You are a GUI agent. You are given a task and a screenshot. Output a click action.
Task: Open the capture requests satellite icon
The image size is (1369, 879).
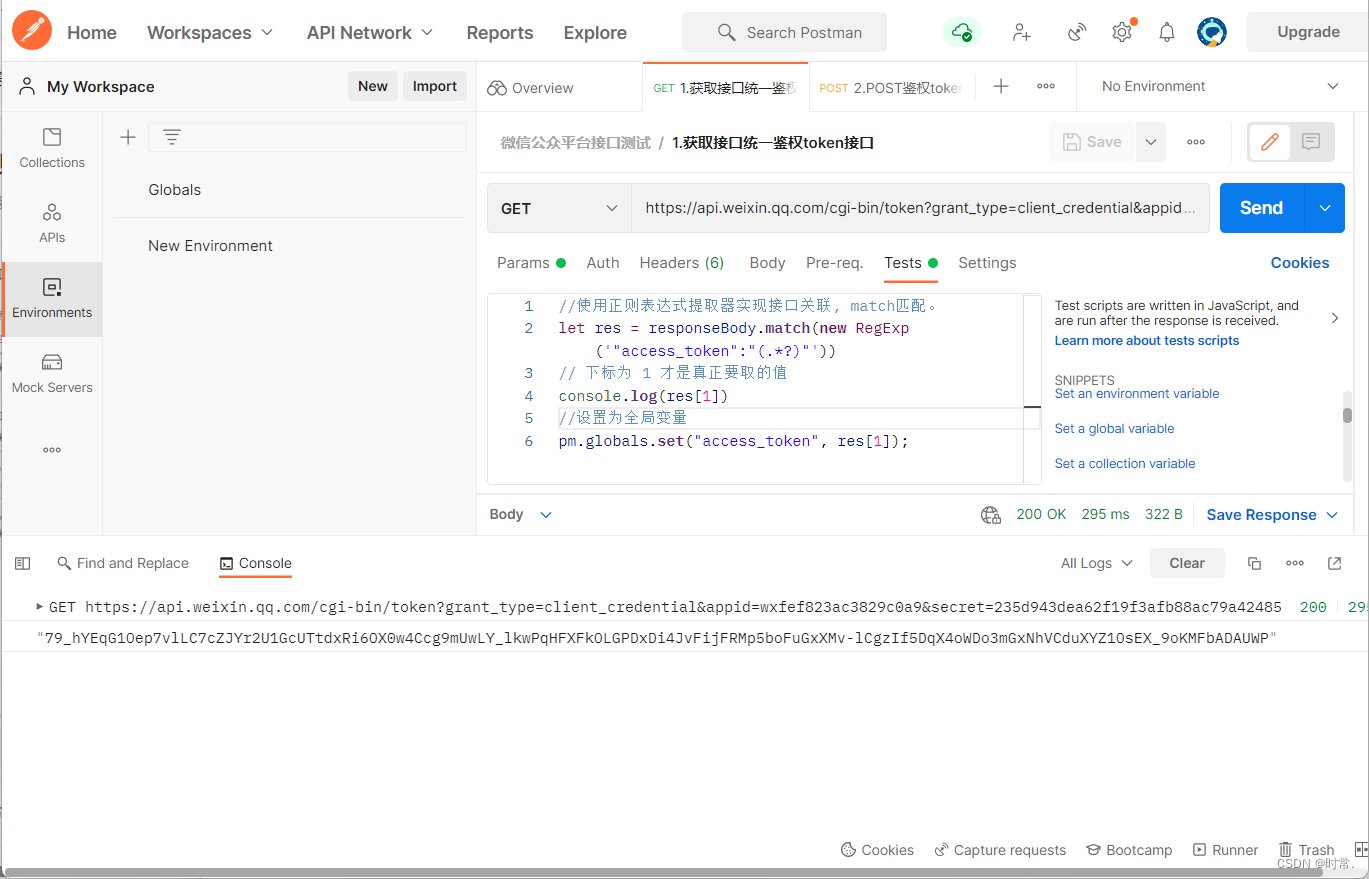1077,32
